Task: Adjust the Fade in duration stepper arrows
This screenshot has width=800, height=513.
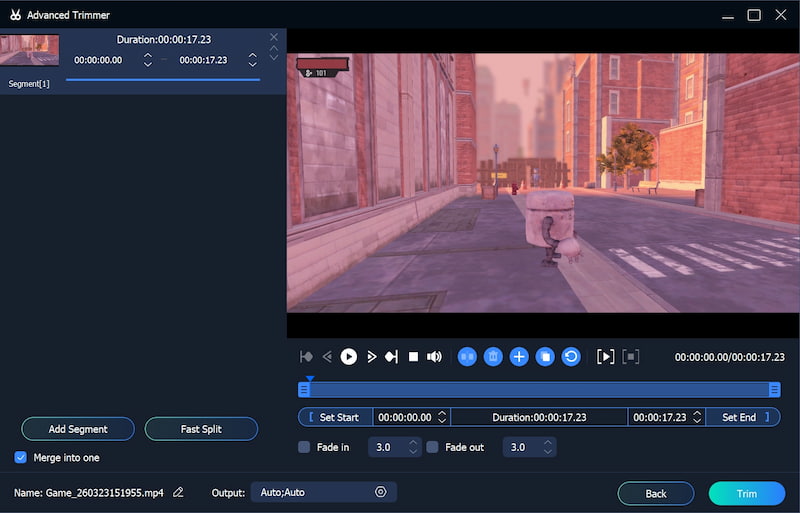Action: [x=413, y=447]
